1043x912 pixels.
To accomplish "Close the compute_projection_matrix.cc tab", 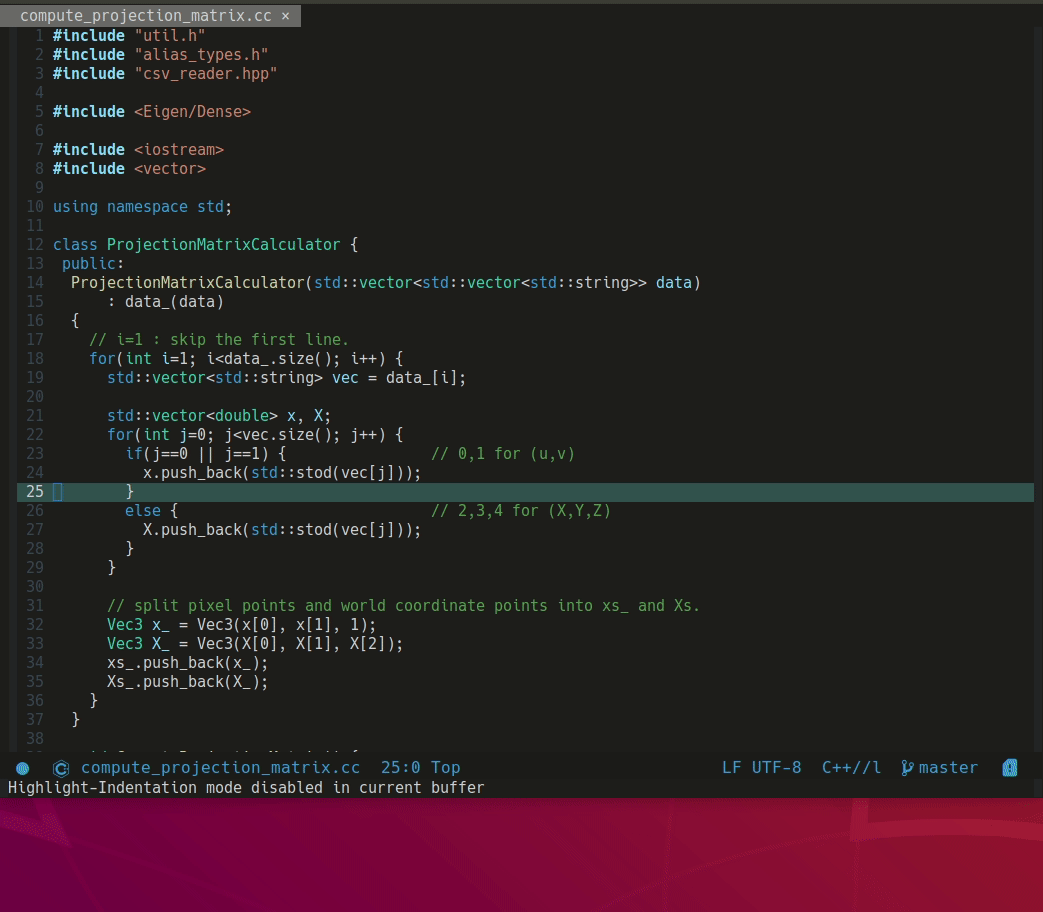I will point(285,16).
